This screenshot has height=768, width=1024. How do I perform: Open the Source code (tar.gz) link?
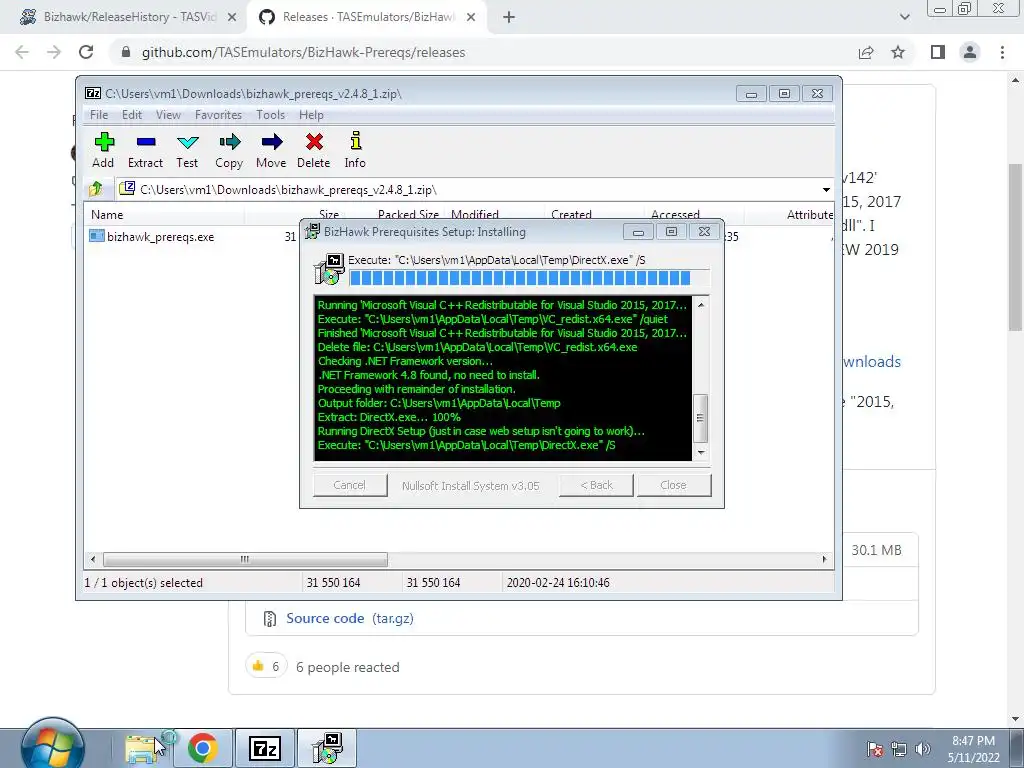[349, 618]
